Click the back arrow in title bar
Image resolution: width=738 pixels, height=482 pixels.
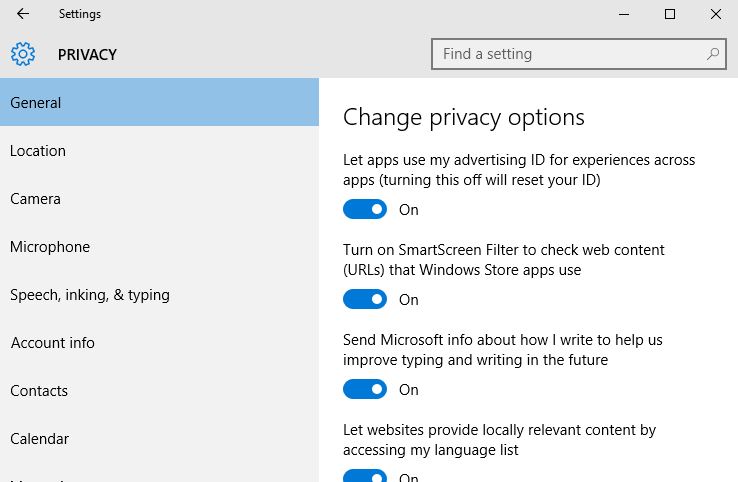point(23,14)
